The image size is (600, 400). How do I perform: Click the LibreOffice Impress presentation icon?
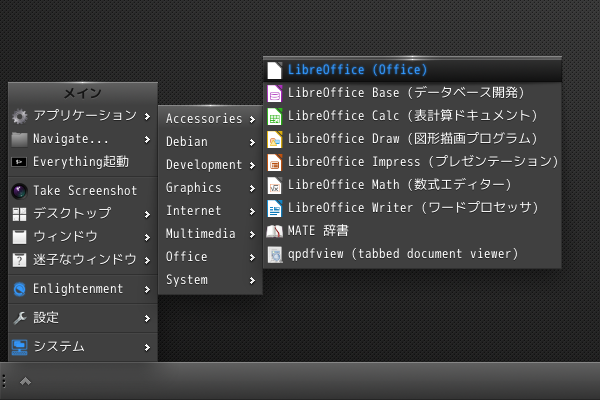274,162
